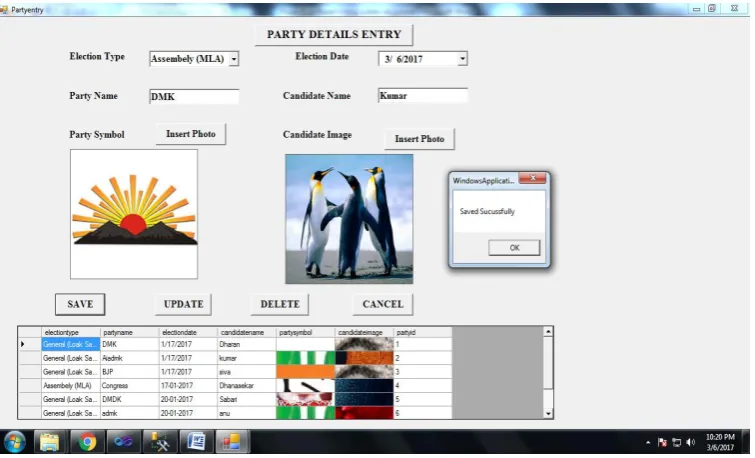Open the clock showing 10:20 PM

click(x=720, y=442)
